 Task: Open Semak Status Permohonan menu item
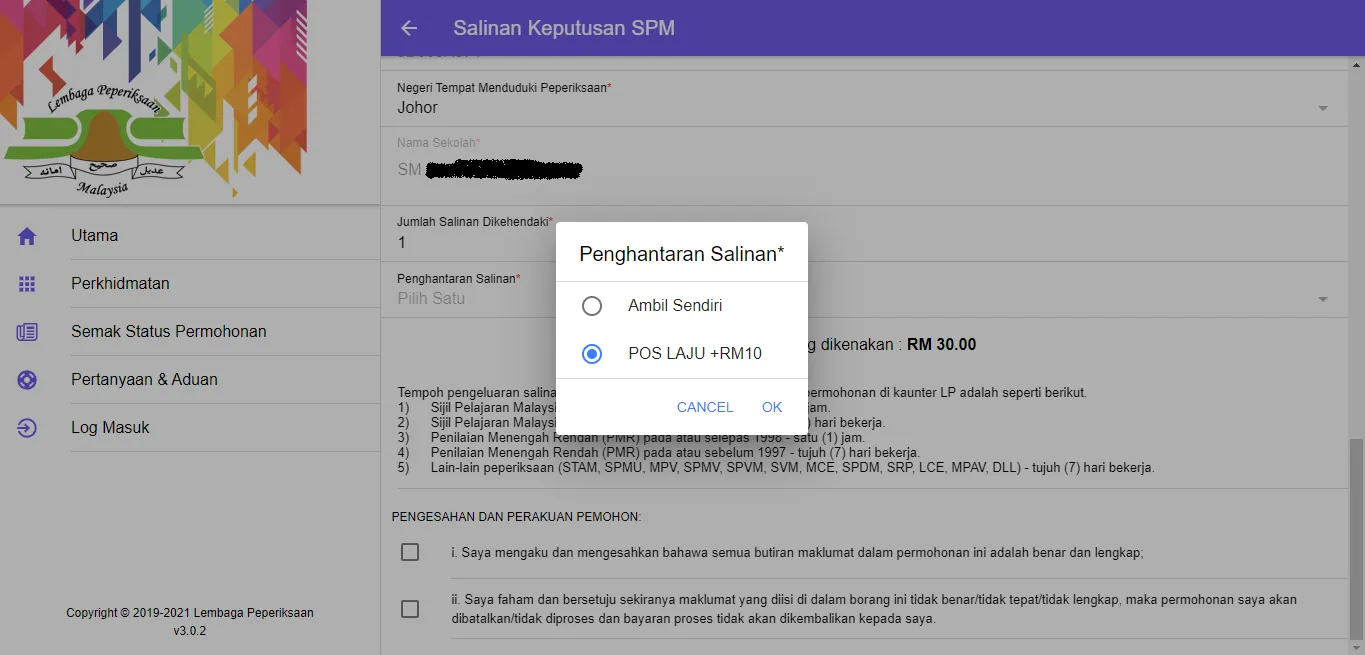[x=169, y=332]
